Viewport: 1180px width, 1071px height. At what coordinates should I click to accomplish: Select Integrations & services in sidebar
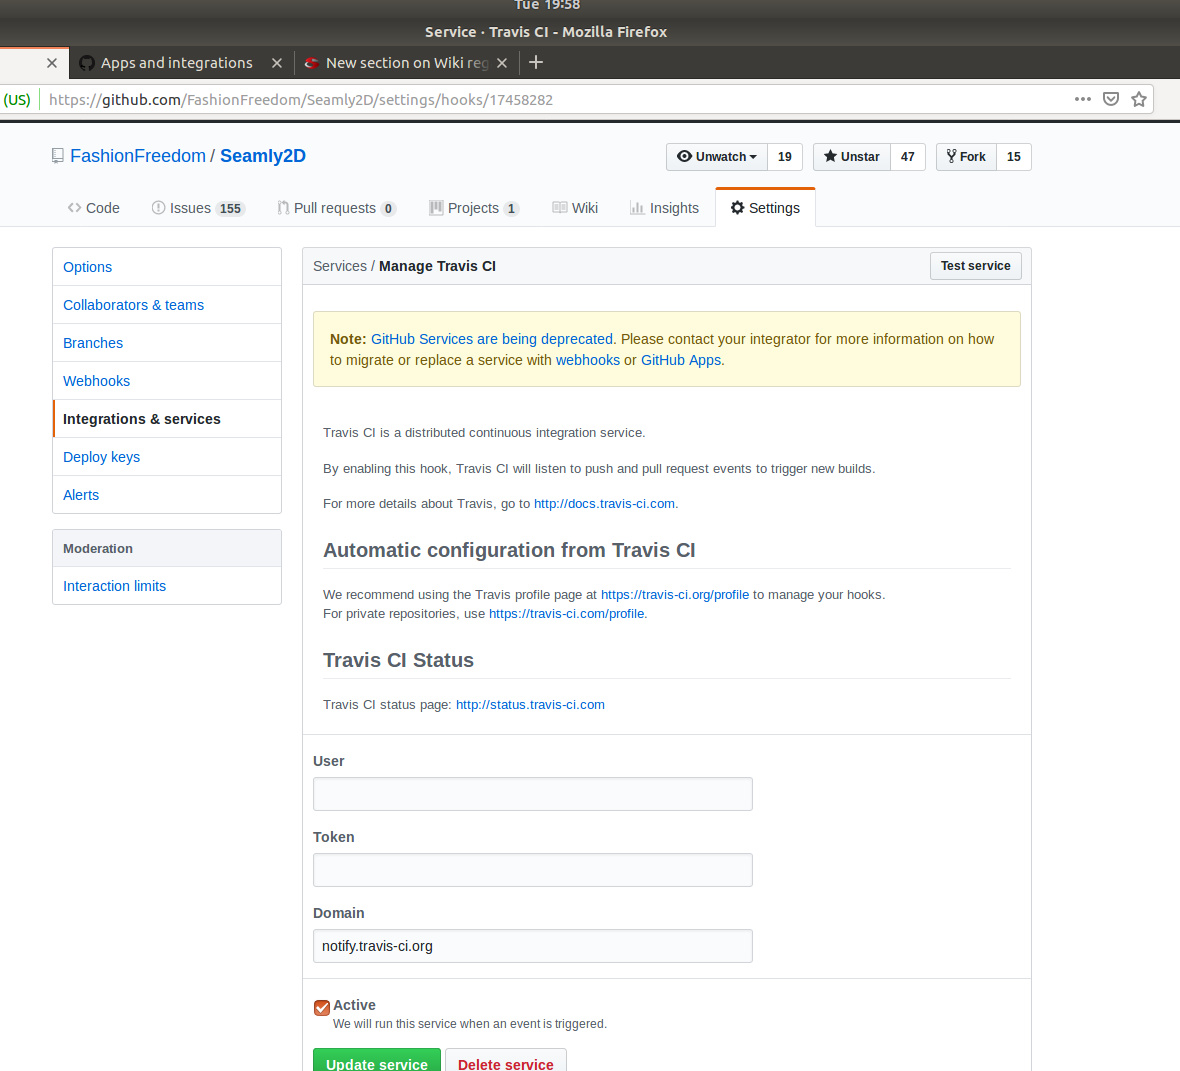pyautogui.click(x=167, y=419)
